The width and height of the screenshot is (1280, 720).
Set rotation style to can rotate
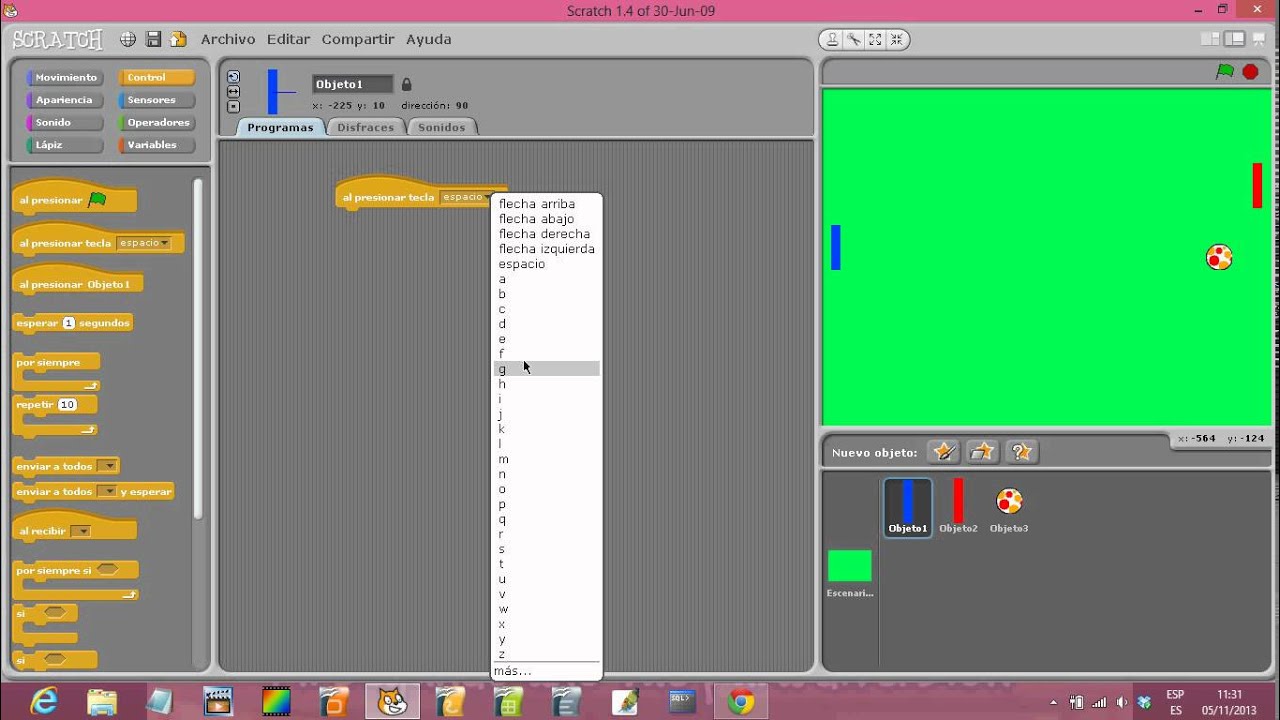pos(233,77)
